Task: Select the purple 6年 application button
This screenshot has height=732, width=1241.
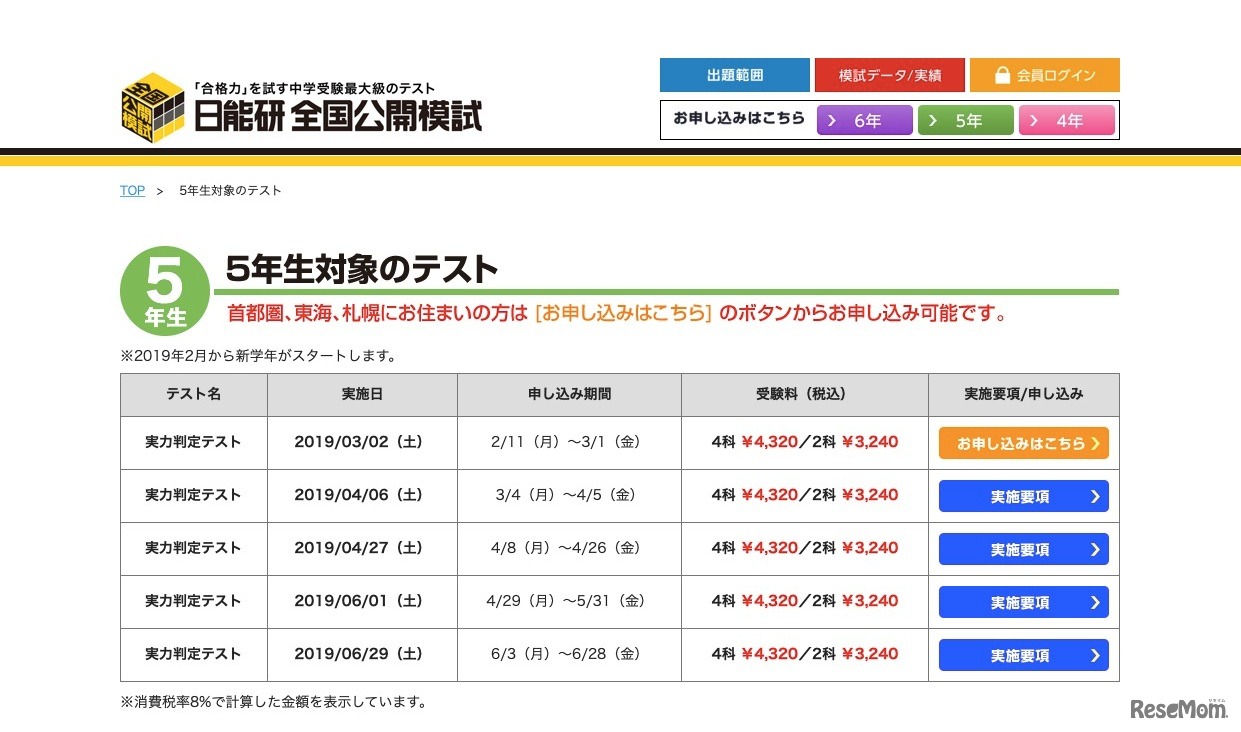Action: [864, 120]
